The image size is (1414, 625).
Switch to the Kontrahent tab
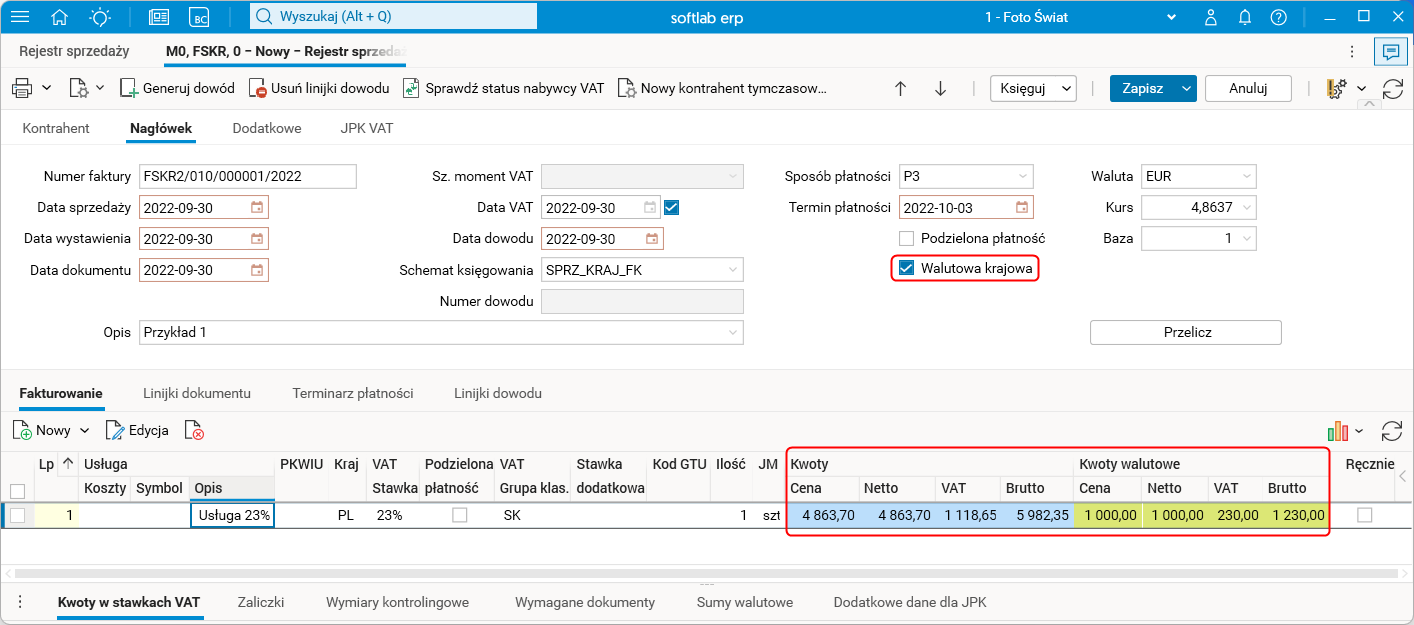(56, 128)
